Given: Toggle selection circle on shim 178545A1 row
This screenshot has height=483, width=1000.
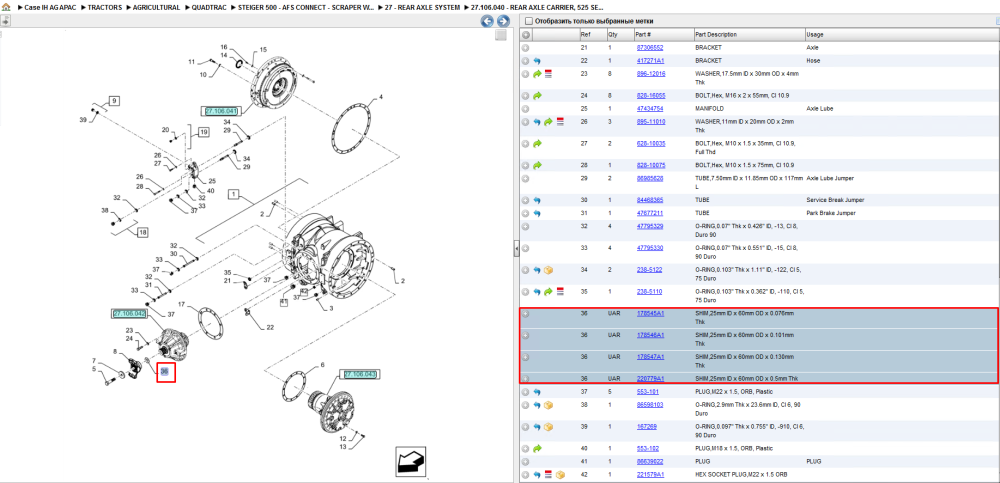Looking at the screenshot, I should pos(526,314).
